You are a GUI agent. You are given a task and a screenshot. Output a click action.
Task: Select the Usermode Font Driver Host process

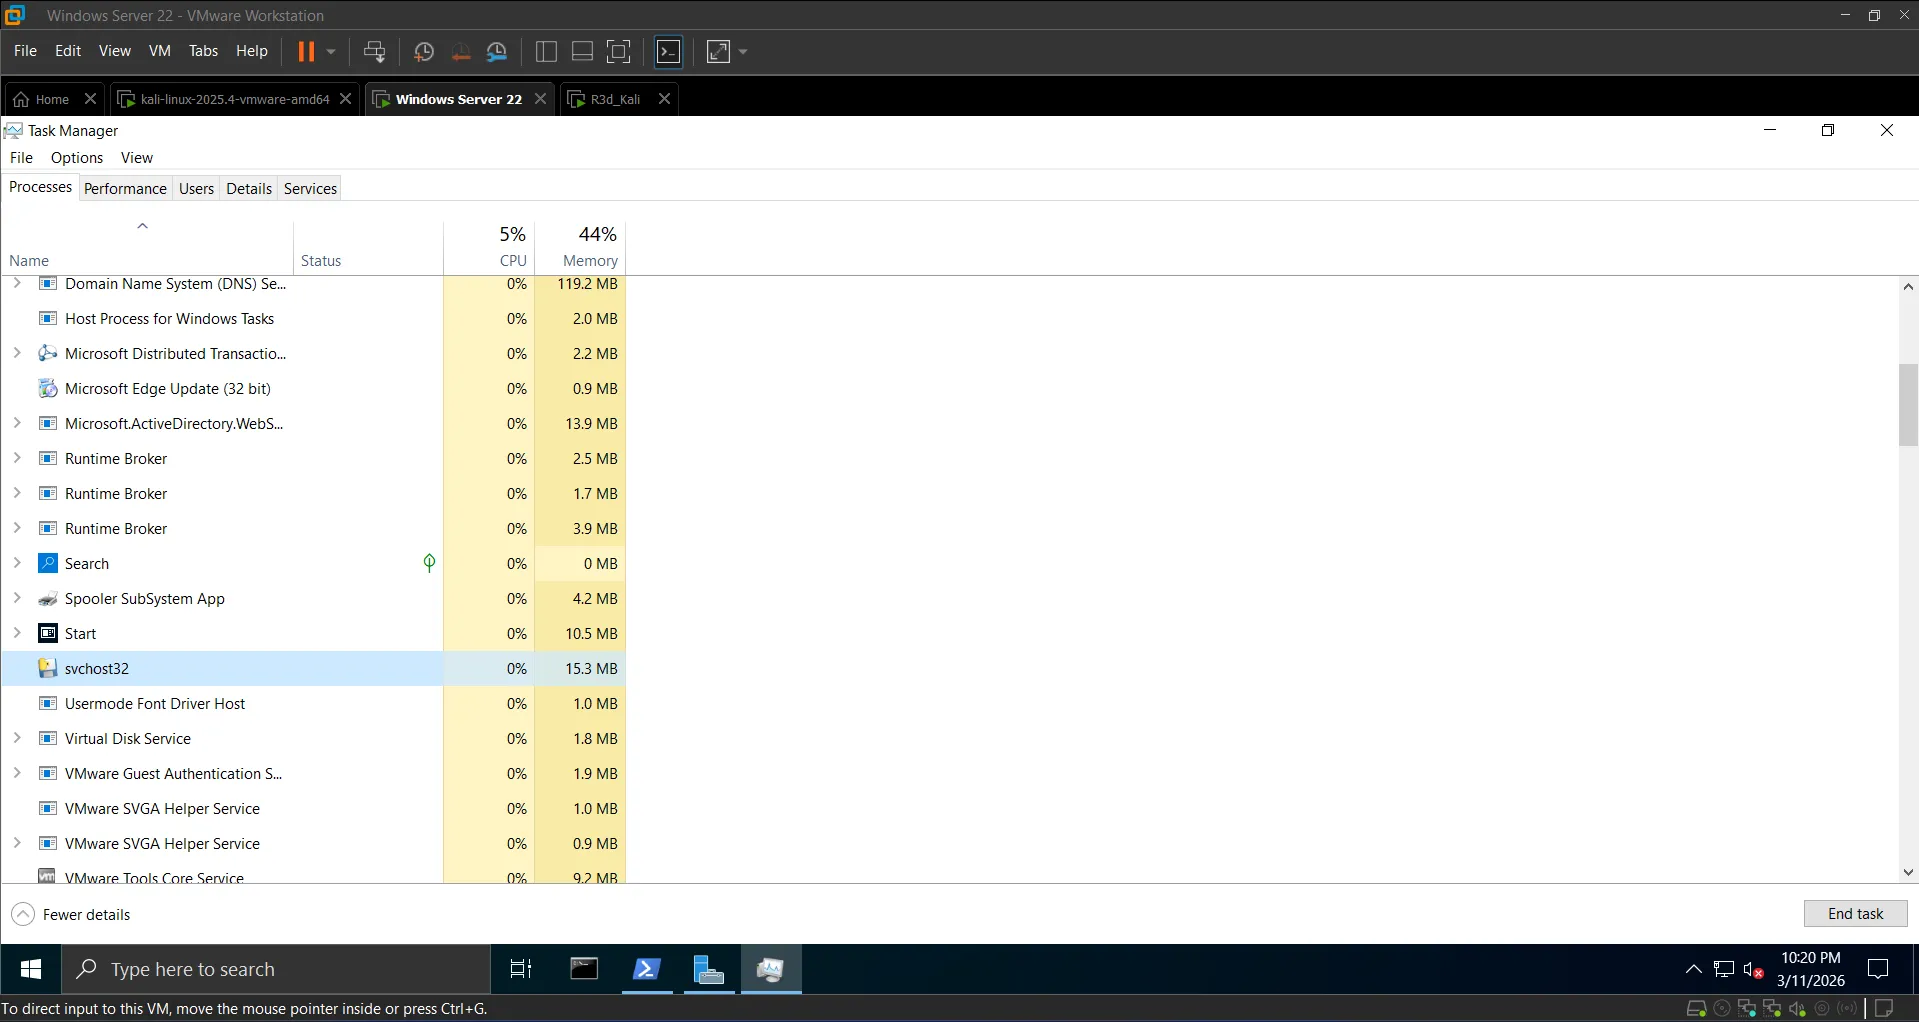click(313, 704)
